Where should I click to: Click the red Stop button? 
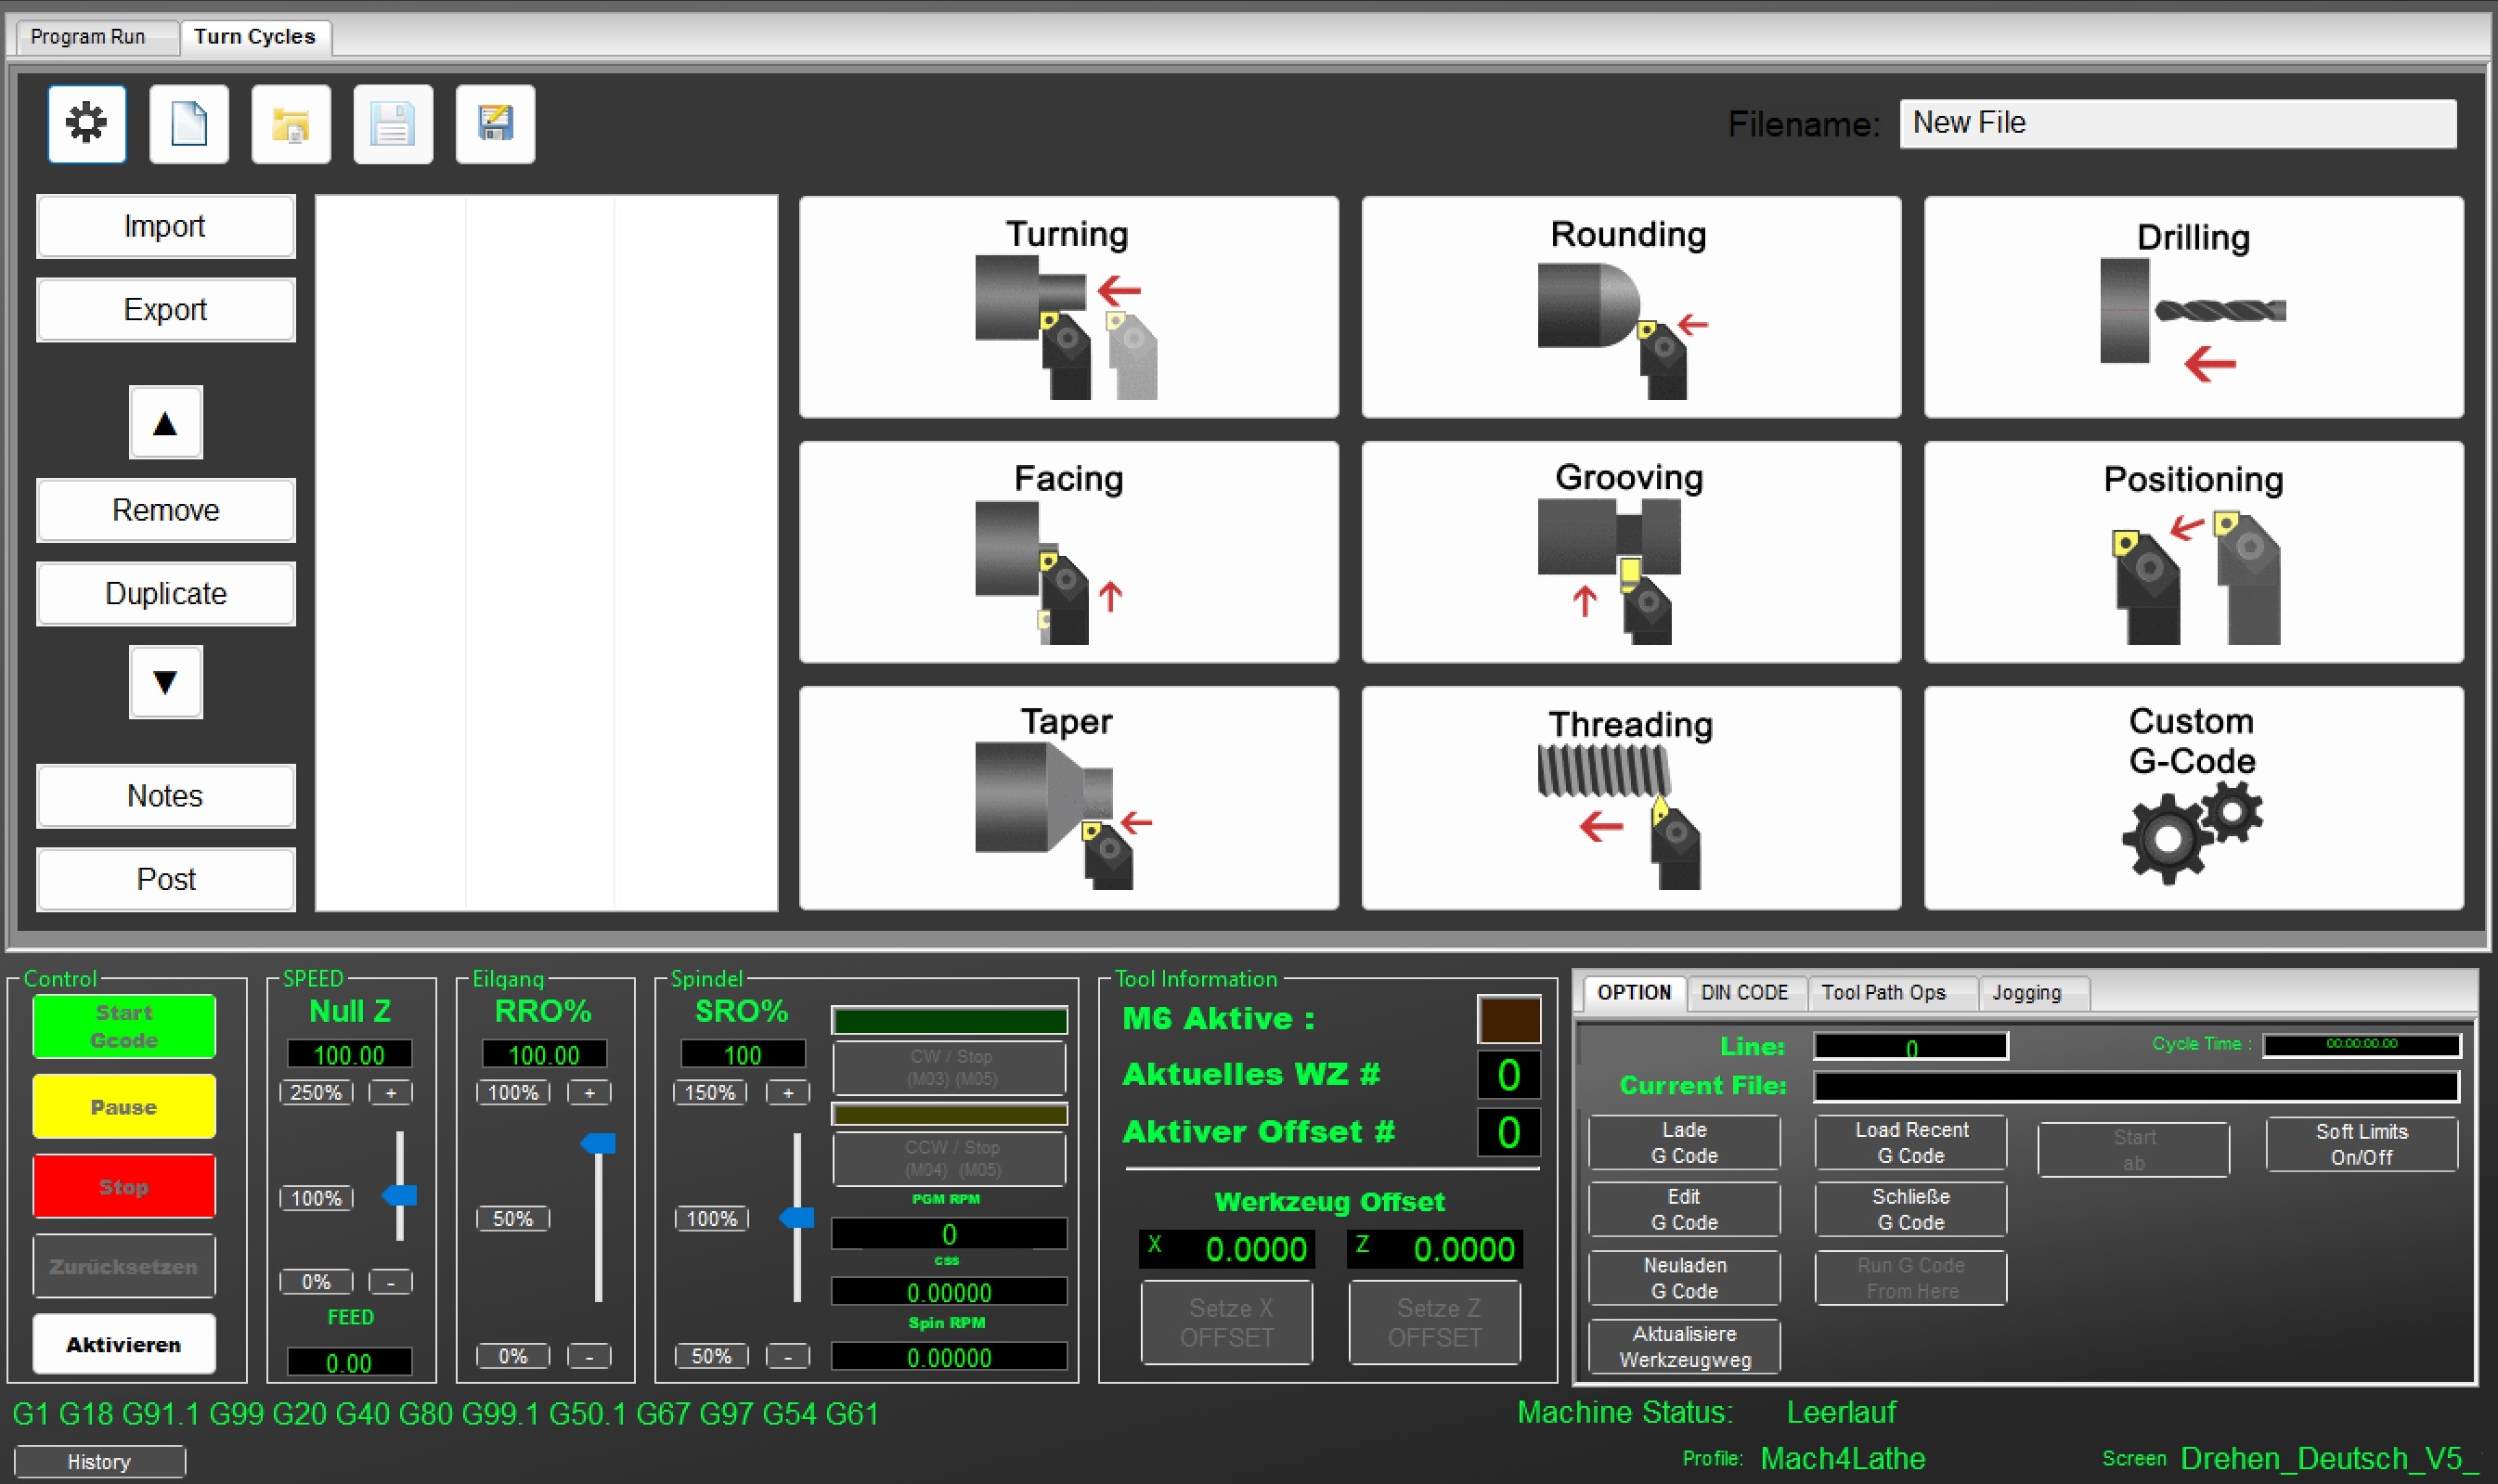(x=124, y=1187)
